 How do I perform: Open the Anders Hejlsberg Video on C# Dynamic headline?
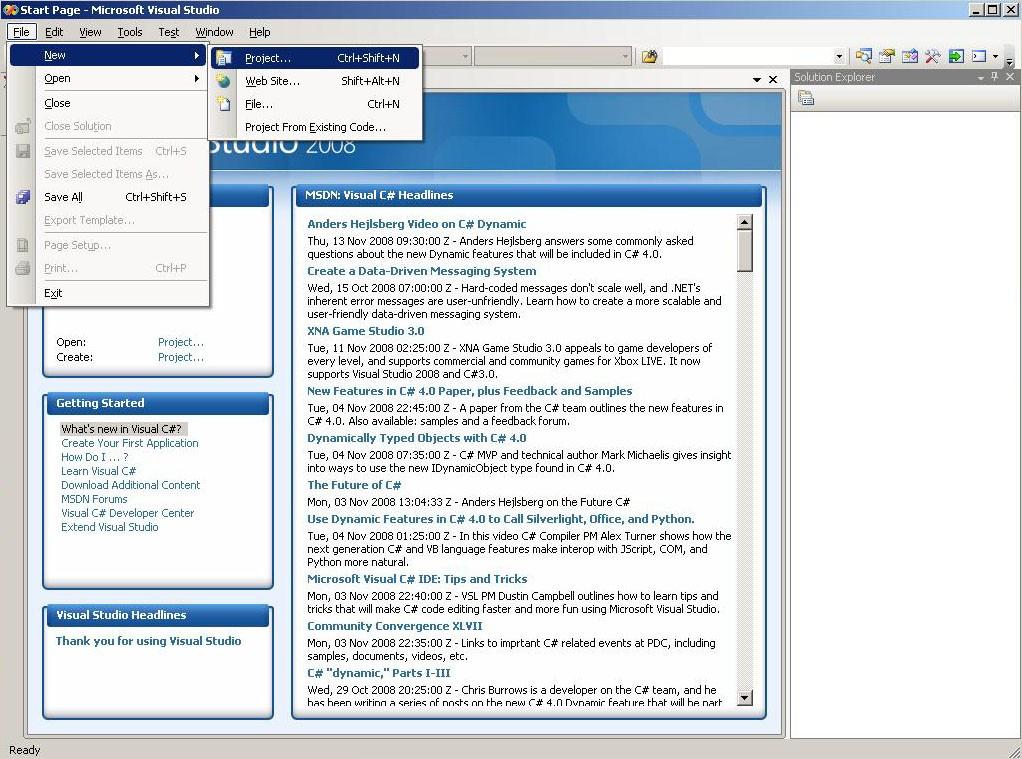416,224
